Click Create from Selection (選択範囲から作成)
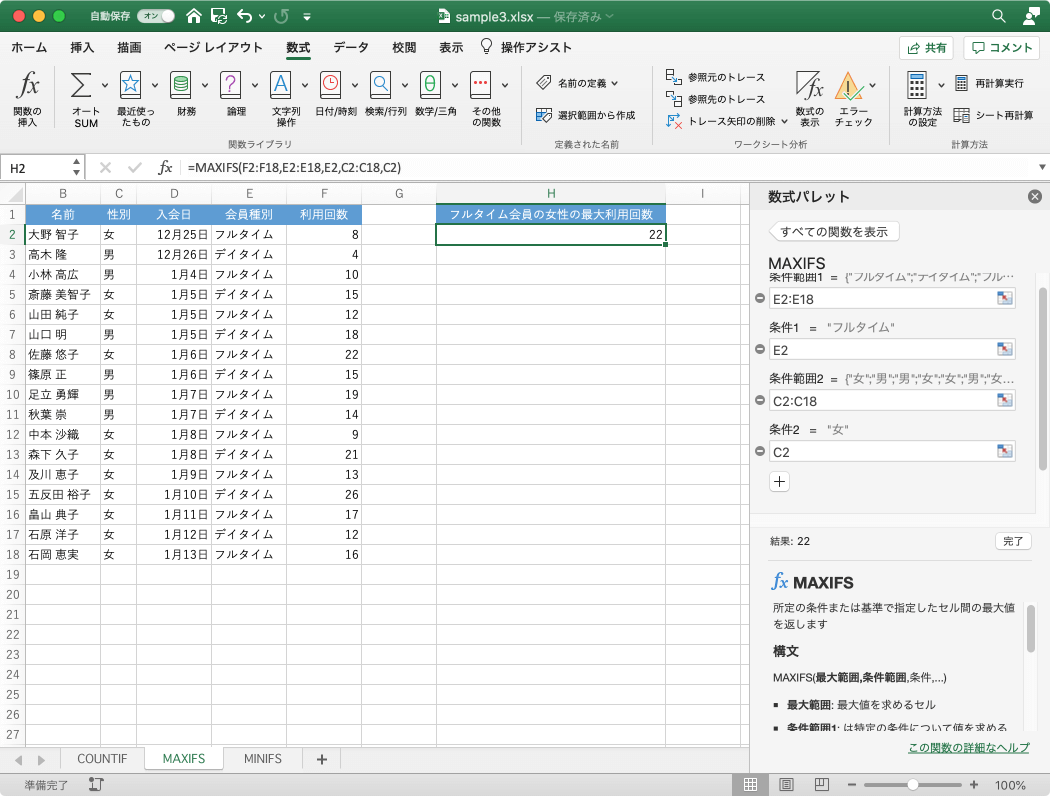 585,115
